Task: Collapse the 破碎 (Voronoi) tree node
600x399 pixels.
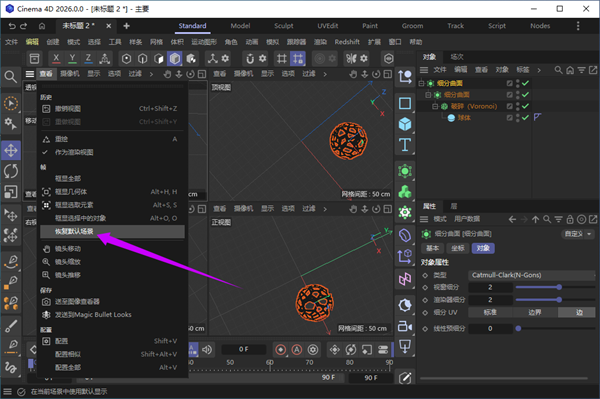Action: click(x=435, y=106)
